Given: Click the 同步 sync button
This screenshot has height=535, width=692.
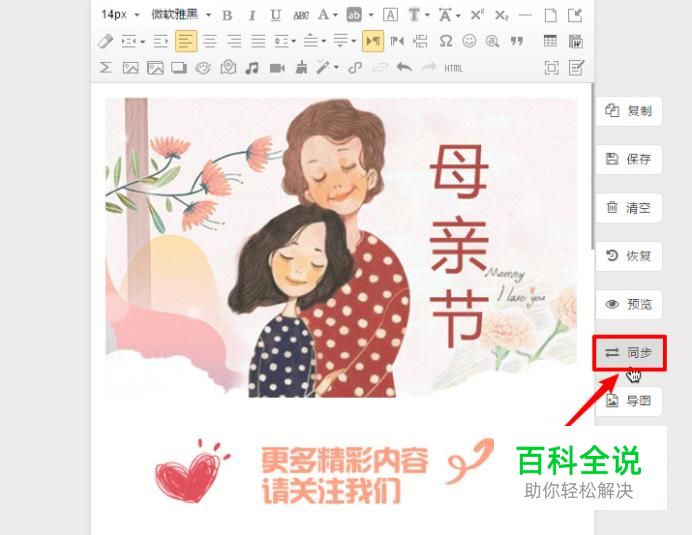Looking at the screenshot, I should pyautogui.click(x=629, y=353).
